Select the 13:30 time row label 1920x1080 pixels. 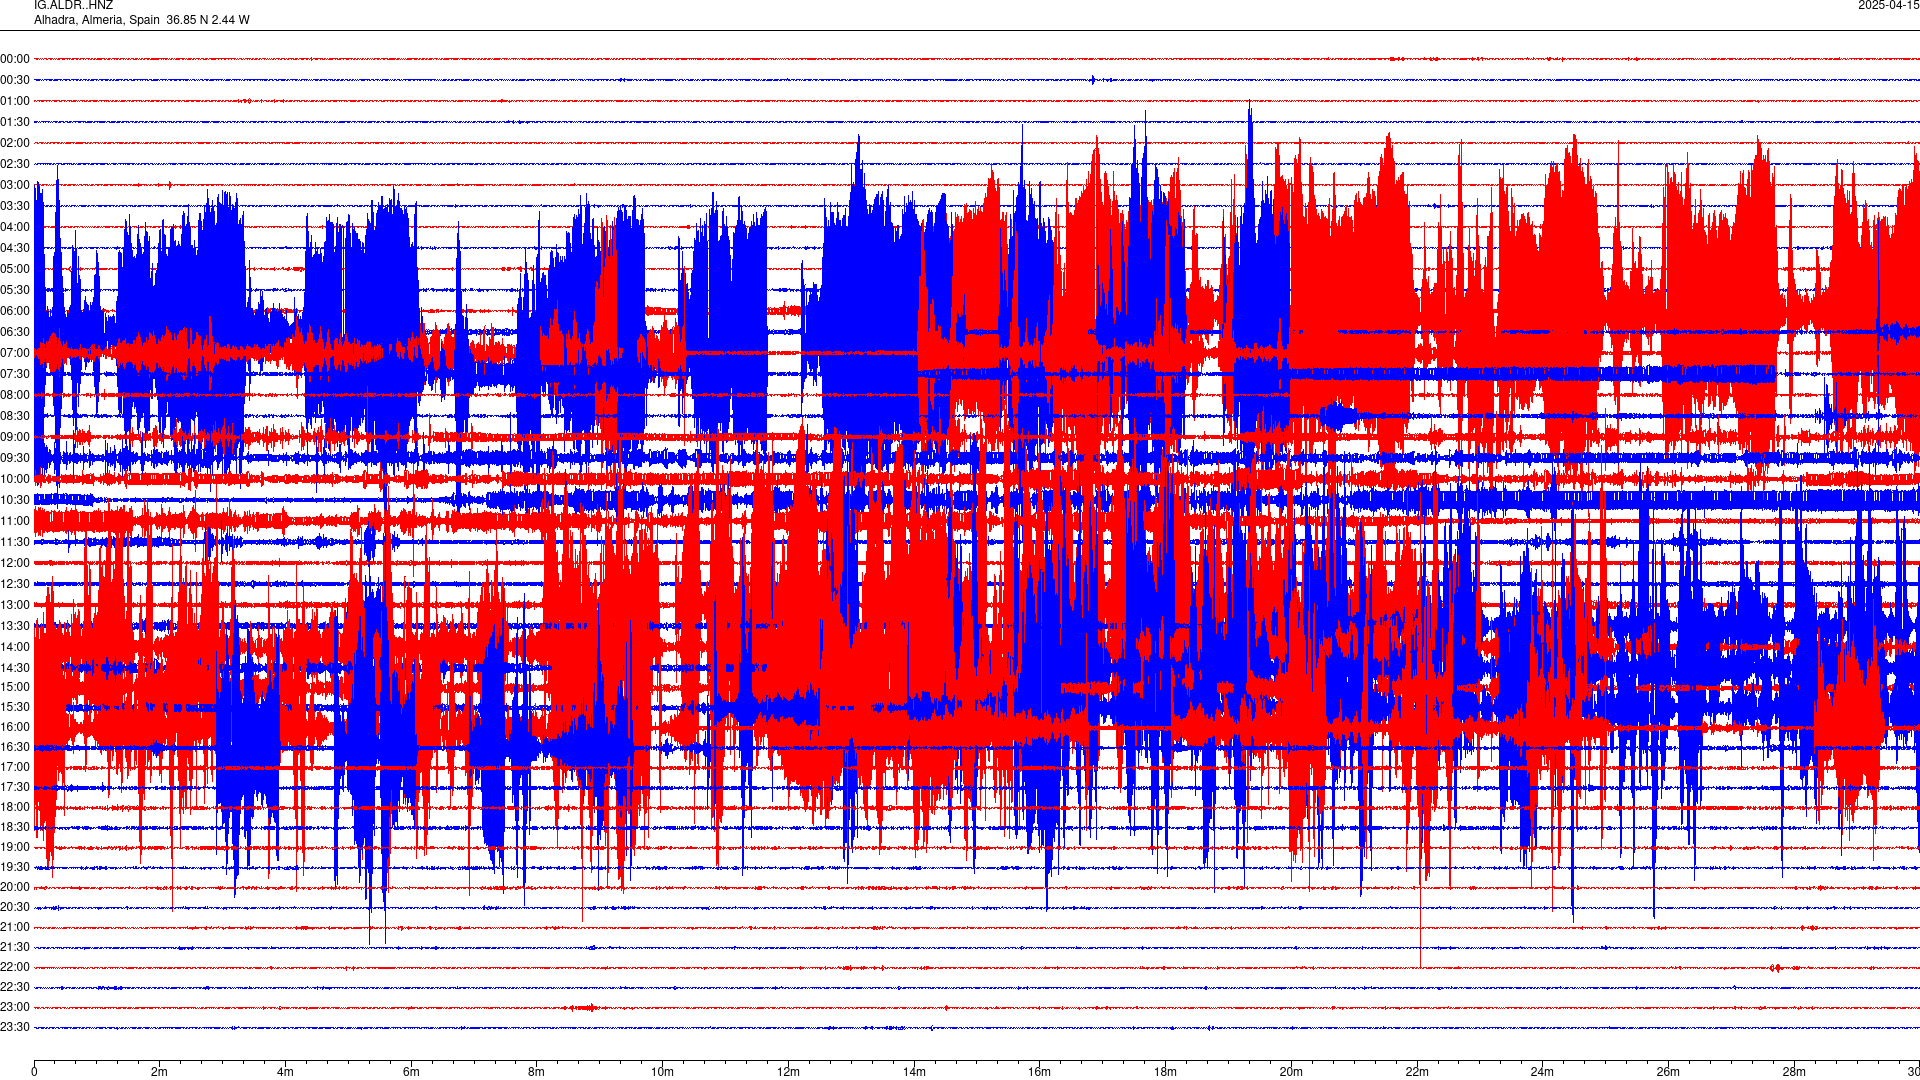click(x=15, y=626)
